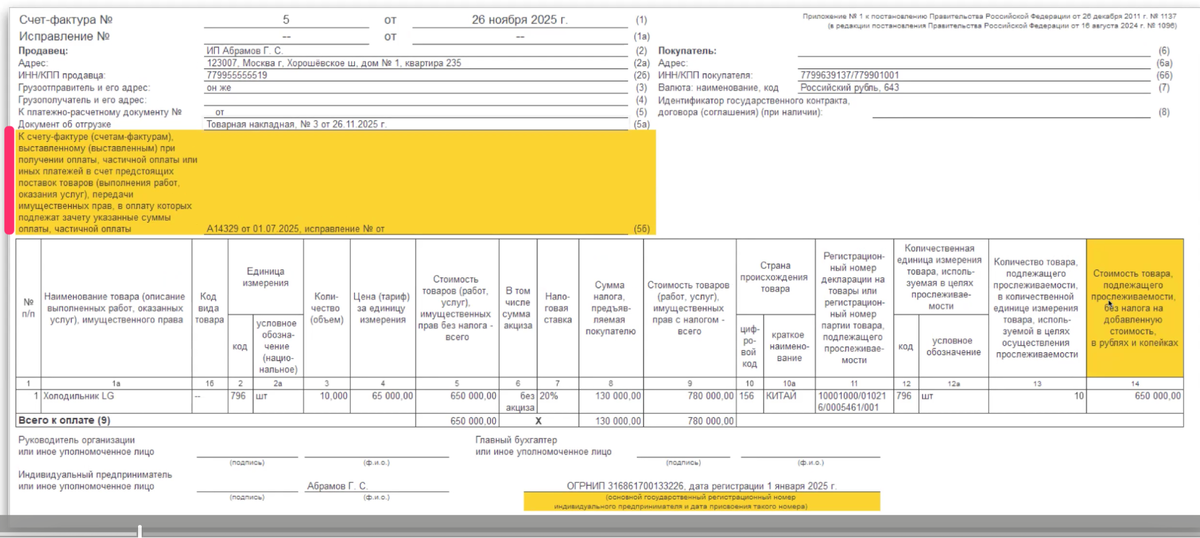The image size is (1200, 538).
Task: Click the seller name "ИП Абрамов Г. С." in the header
Action: point(245,50)
